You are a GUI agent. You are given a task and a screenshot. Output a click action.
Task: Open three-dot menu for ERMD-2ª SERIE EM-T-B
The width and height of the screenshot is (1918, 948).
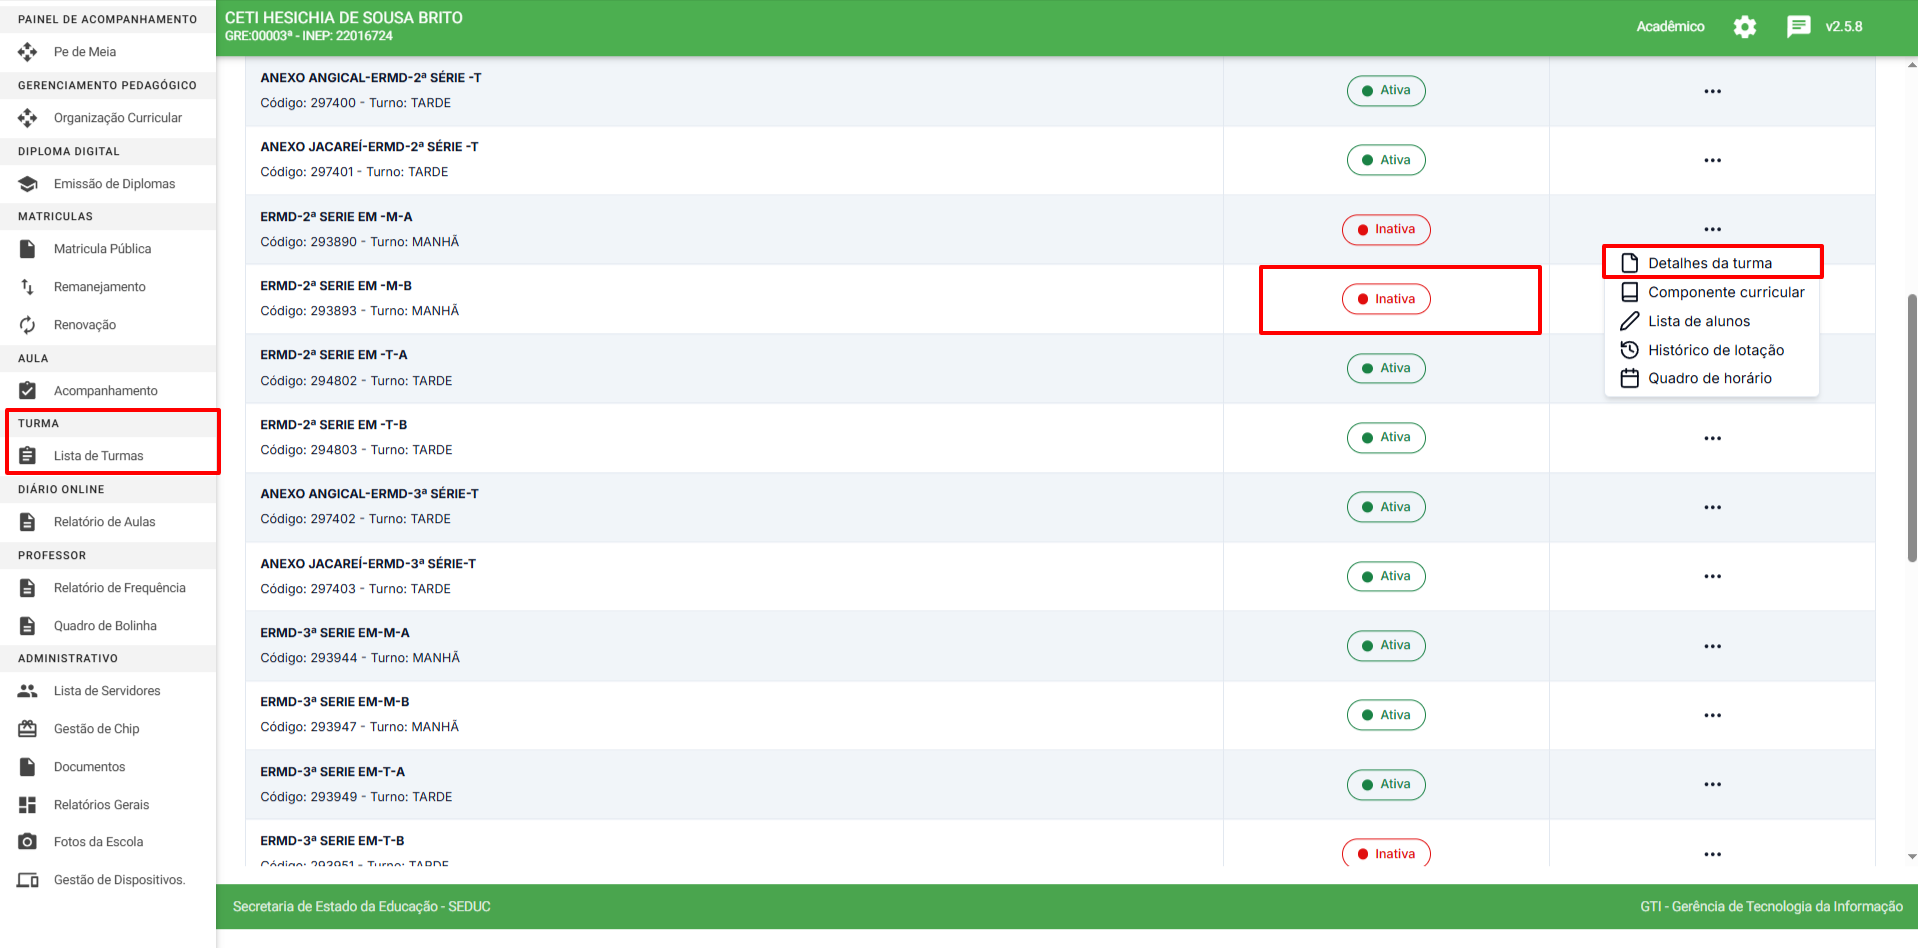(x=1712, y=438)
